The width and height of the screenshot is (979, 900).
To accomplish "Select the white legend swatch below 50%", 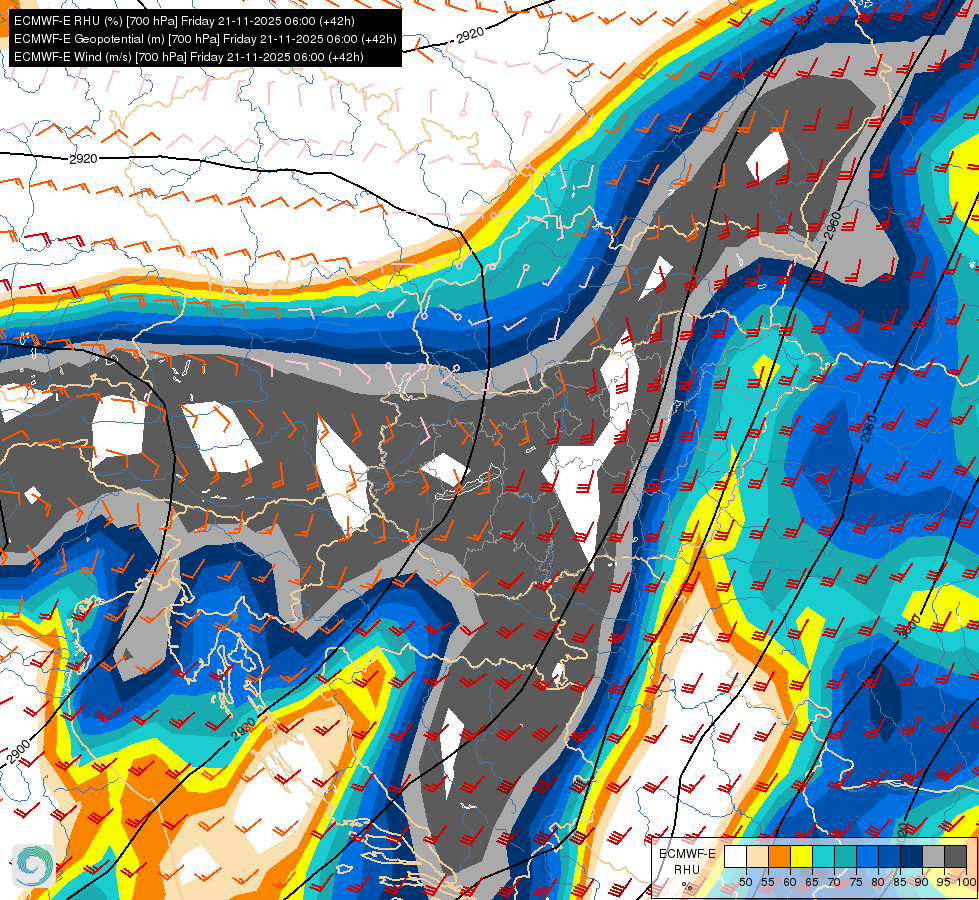I will pos(735,856).
